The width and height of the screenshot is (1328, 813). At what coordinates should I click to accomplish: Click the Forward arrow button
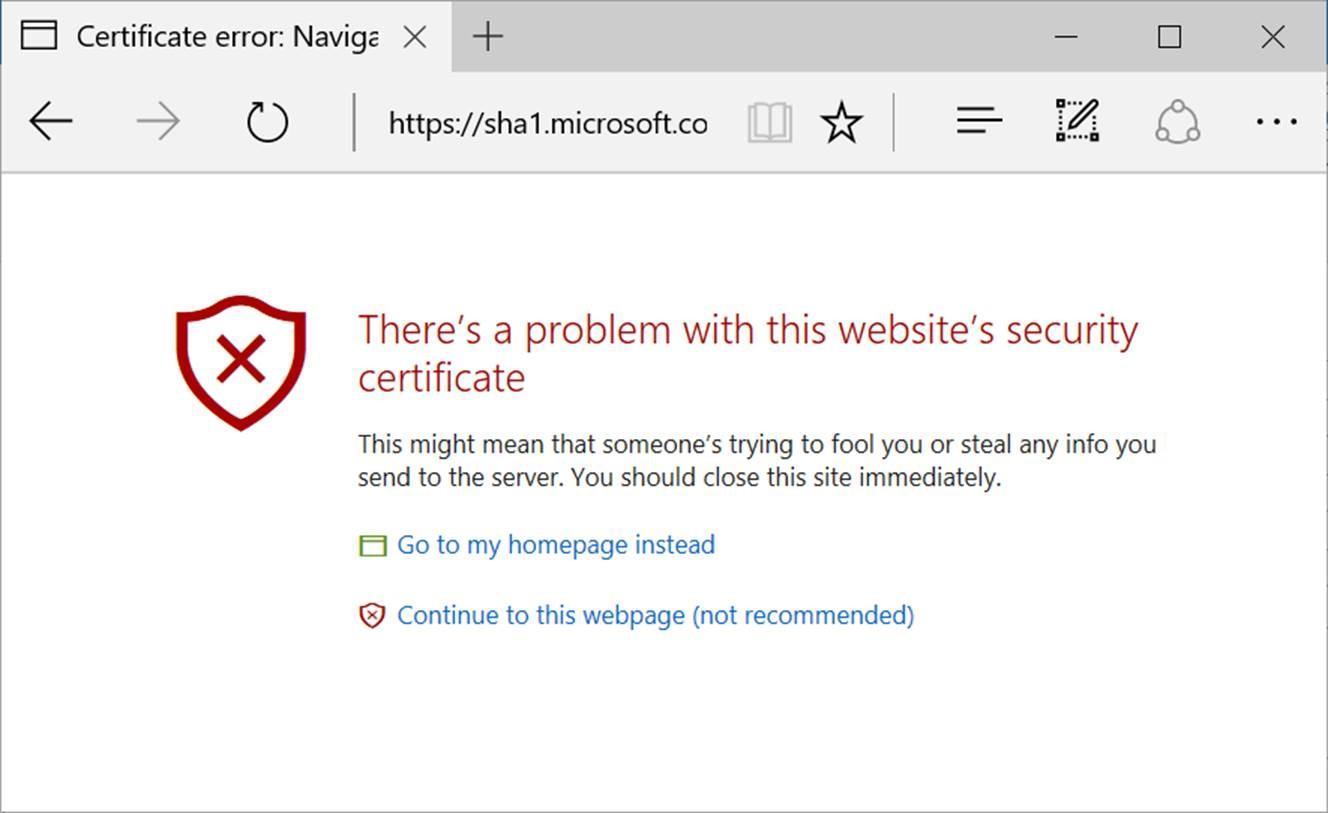pyautogui.click(x=158, y=122)
